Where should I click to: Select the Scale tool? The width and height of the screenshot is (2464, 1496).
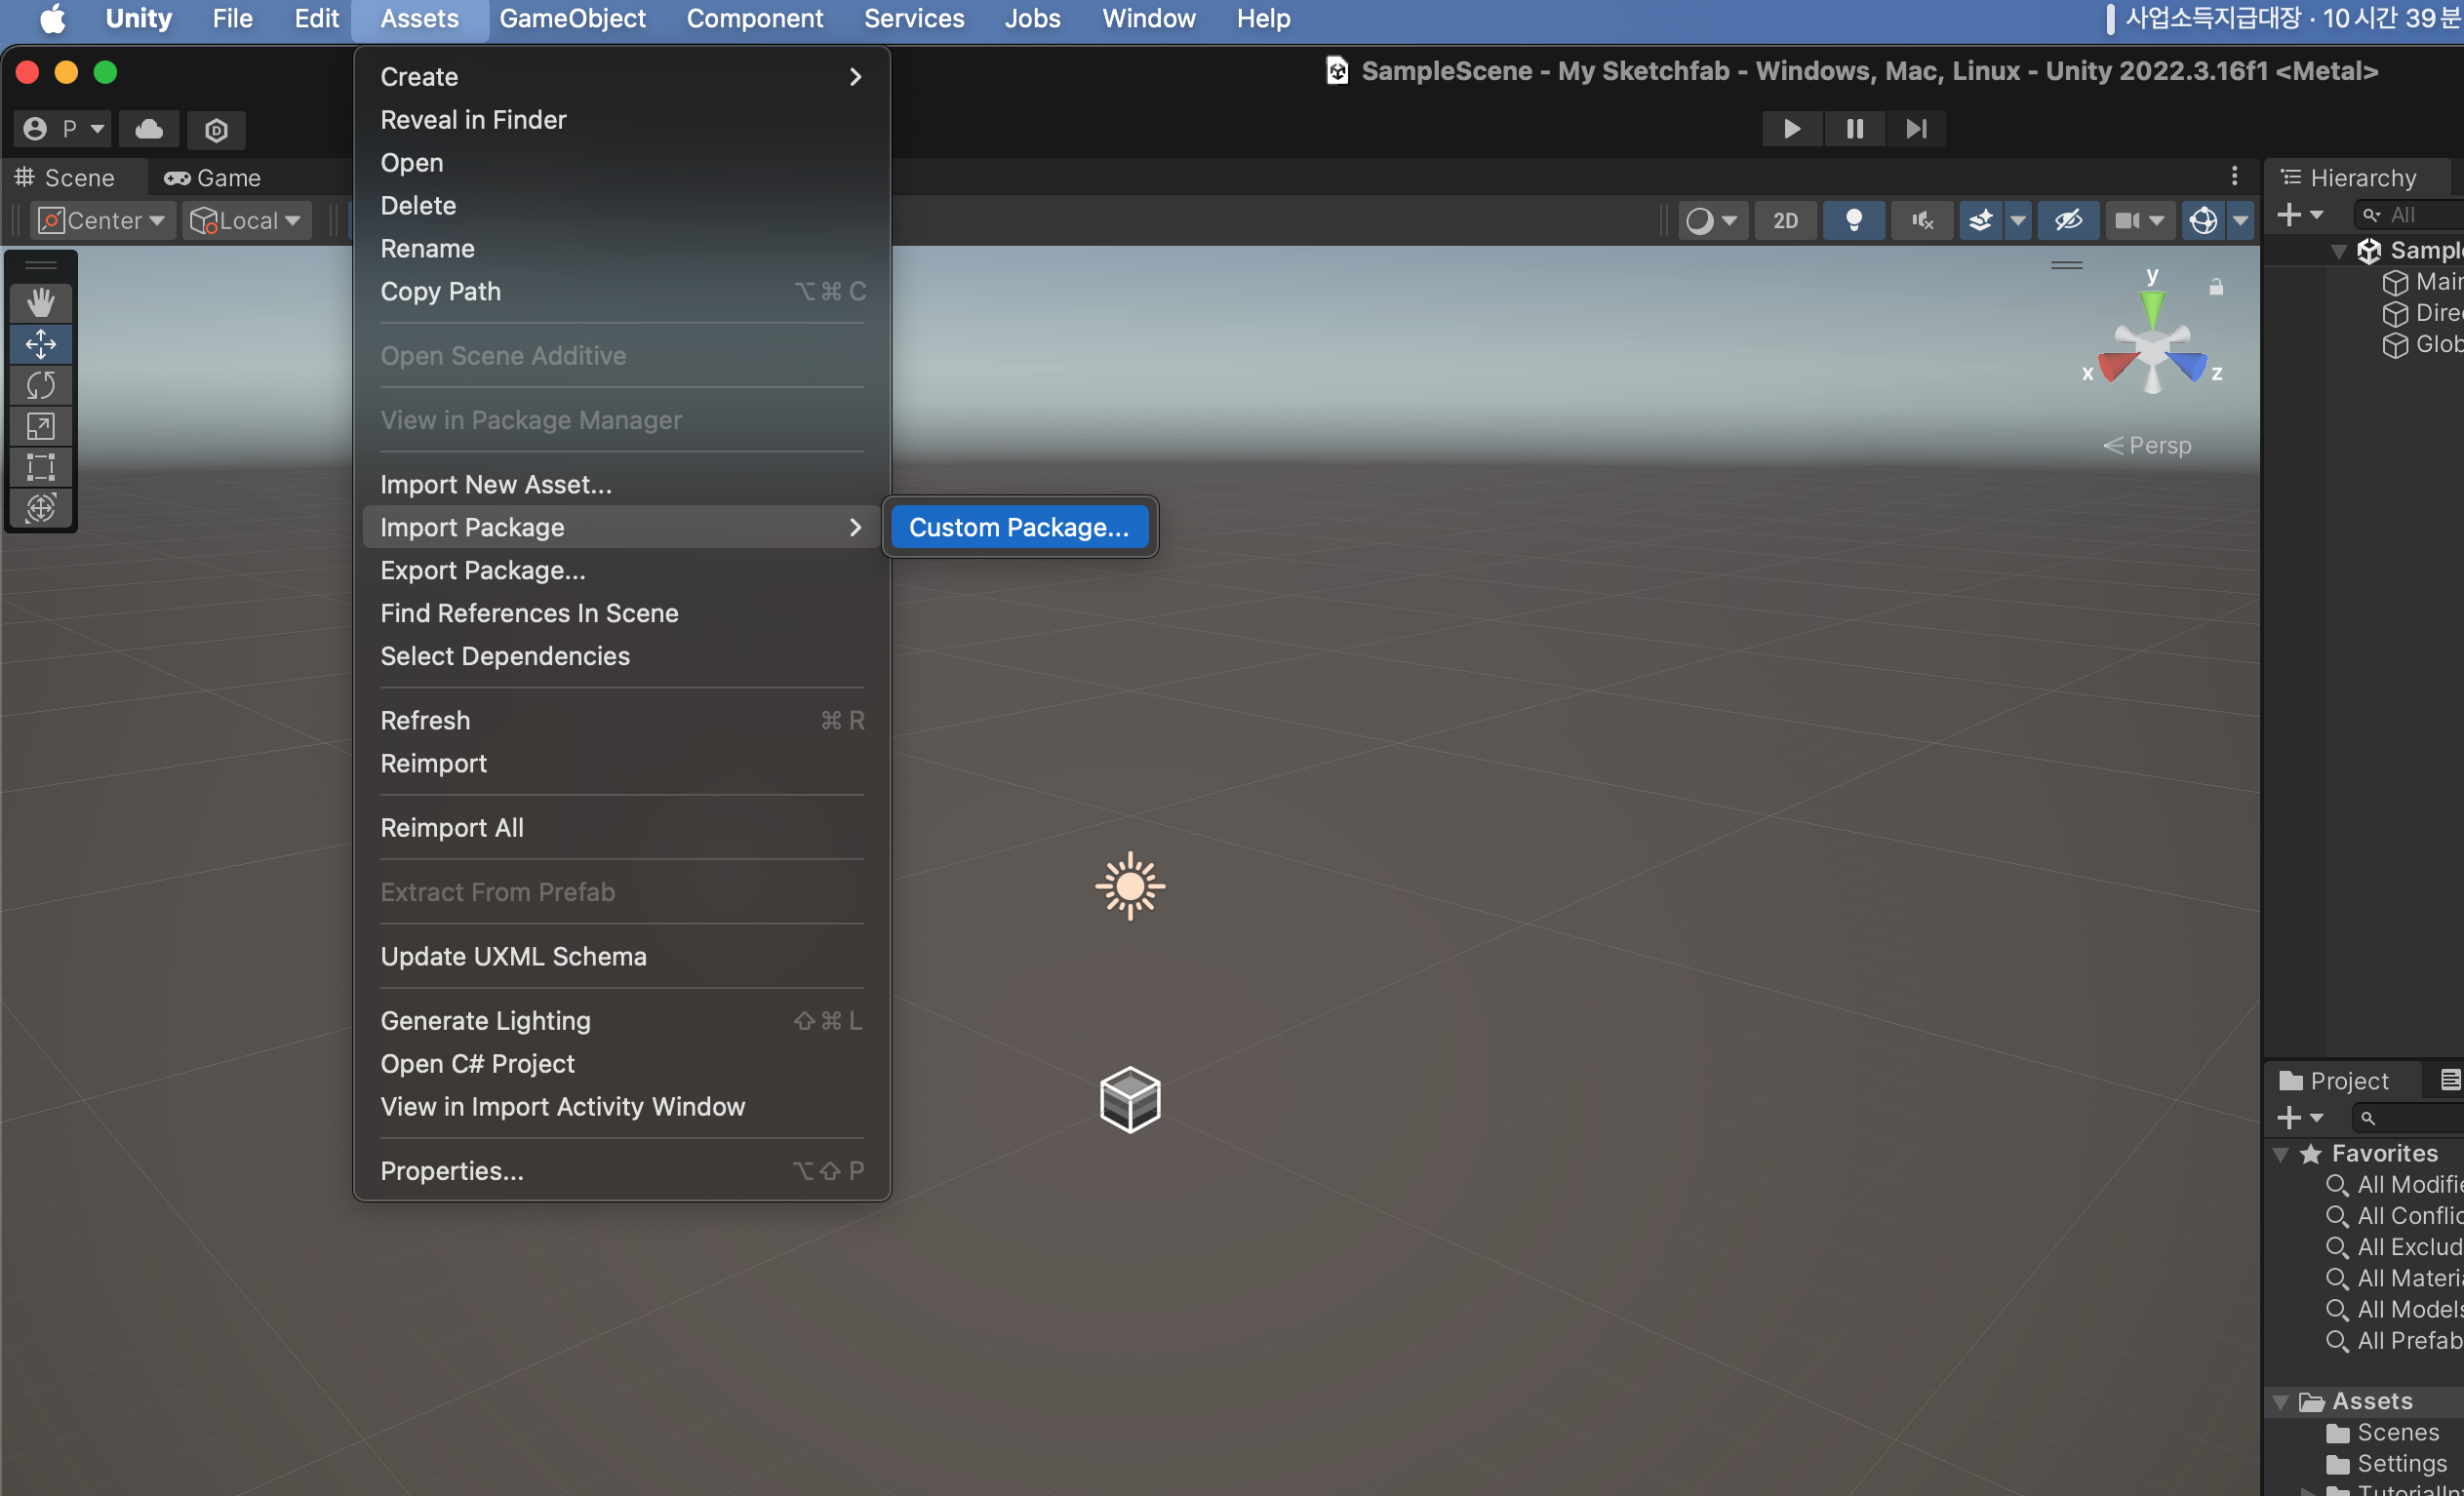tap(40, 426)
